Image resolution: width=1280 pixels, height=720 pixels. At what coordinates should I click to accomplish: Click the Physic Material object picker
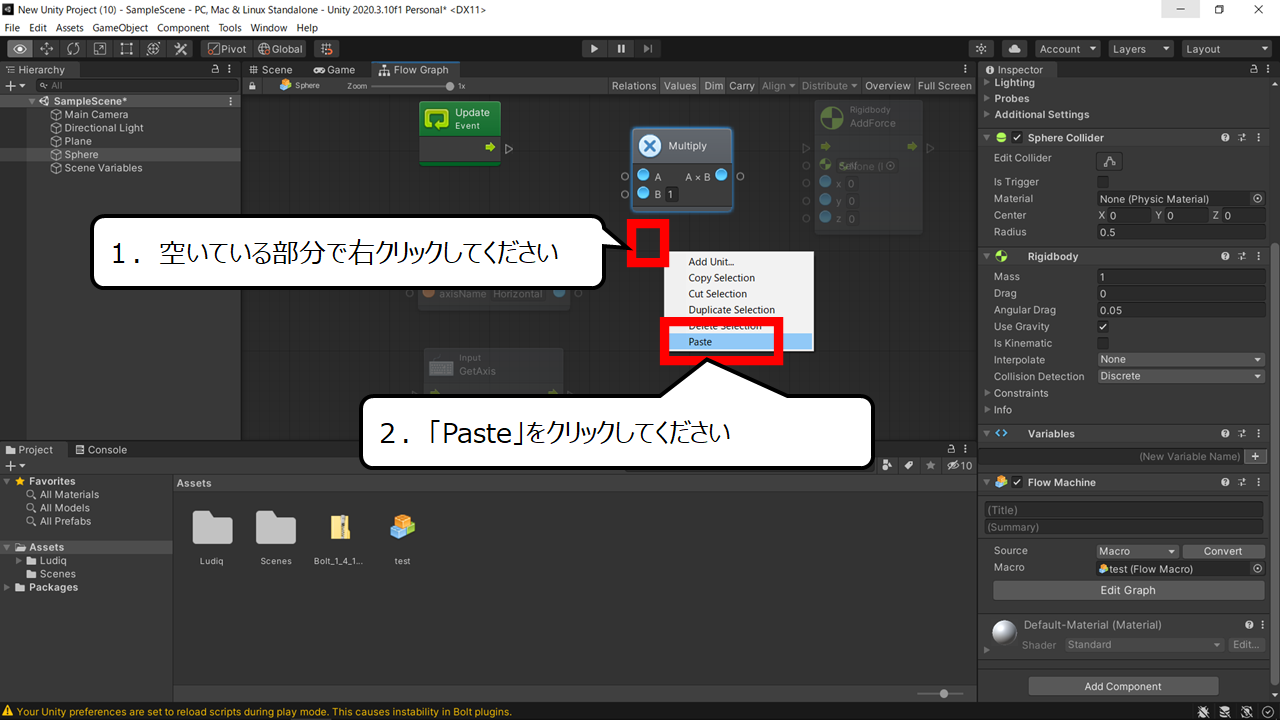point(1257,199)
